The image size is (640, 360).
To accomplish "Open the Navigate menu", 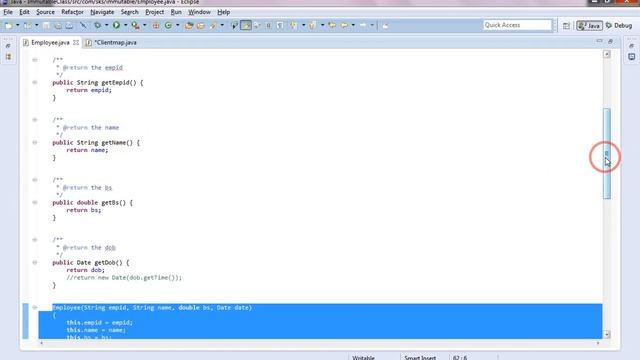I will pyautogui.click(x=102, y=12).
